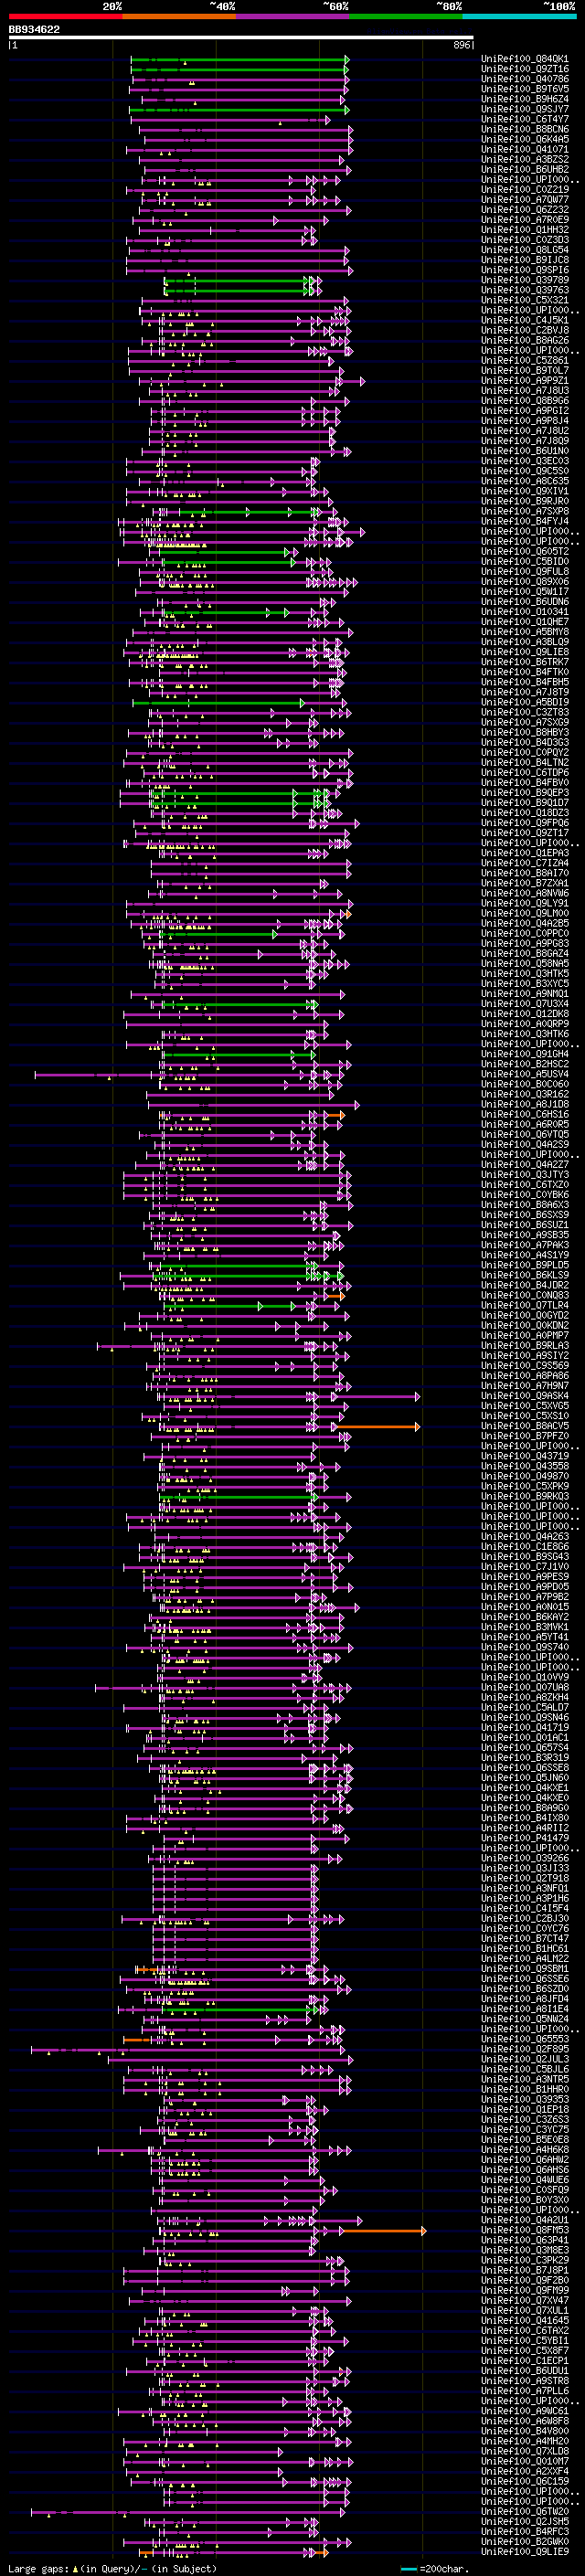Viewport: 585px width, 2576px height.
Task: Open the UniRef100_A9WC61 entry
Action: point(525,2411)
